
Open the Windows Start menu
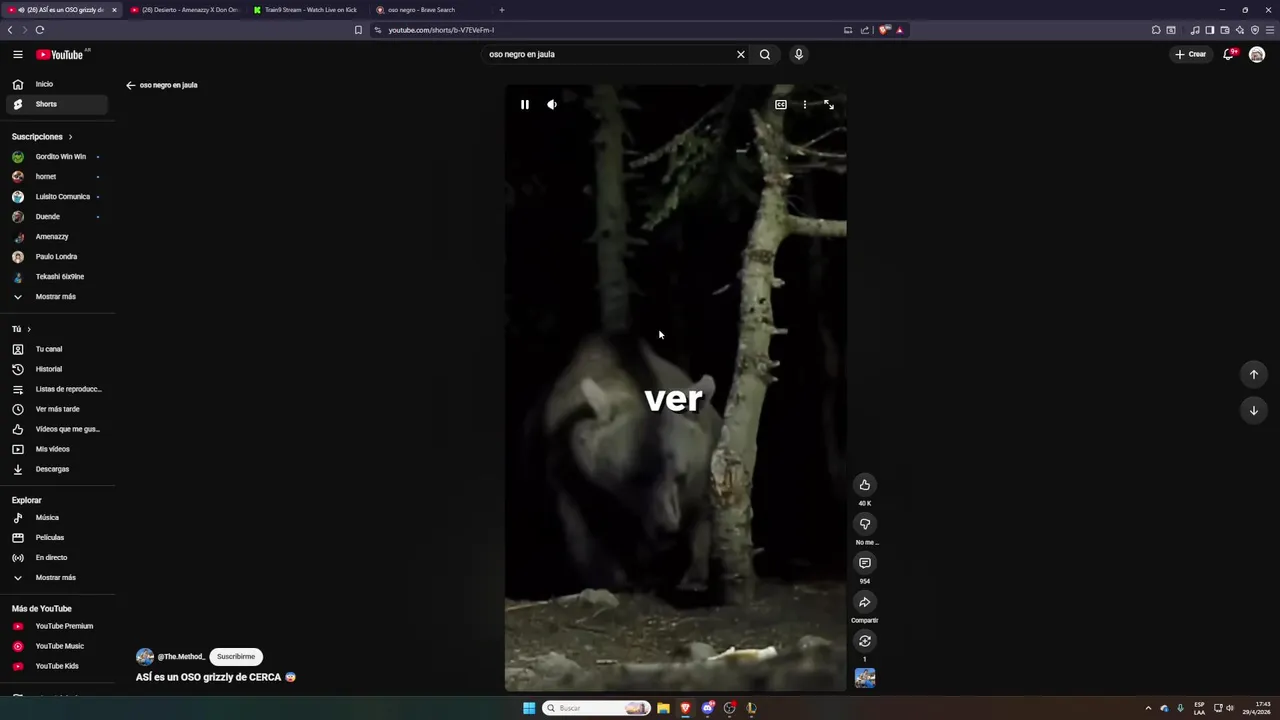tap(529, 708)
